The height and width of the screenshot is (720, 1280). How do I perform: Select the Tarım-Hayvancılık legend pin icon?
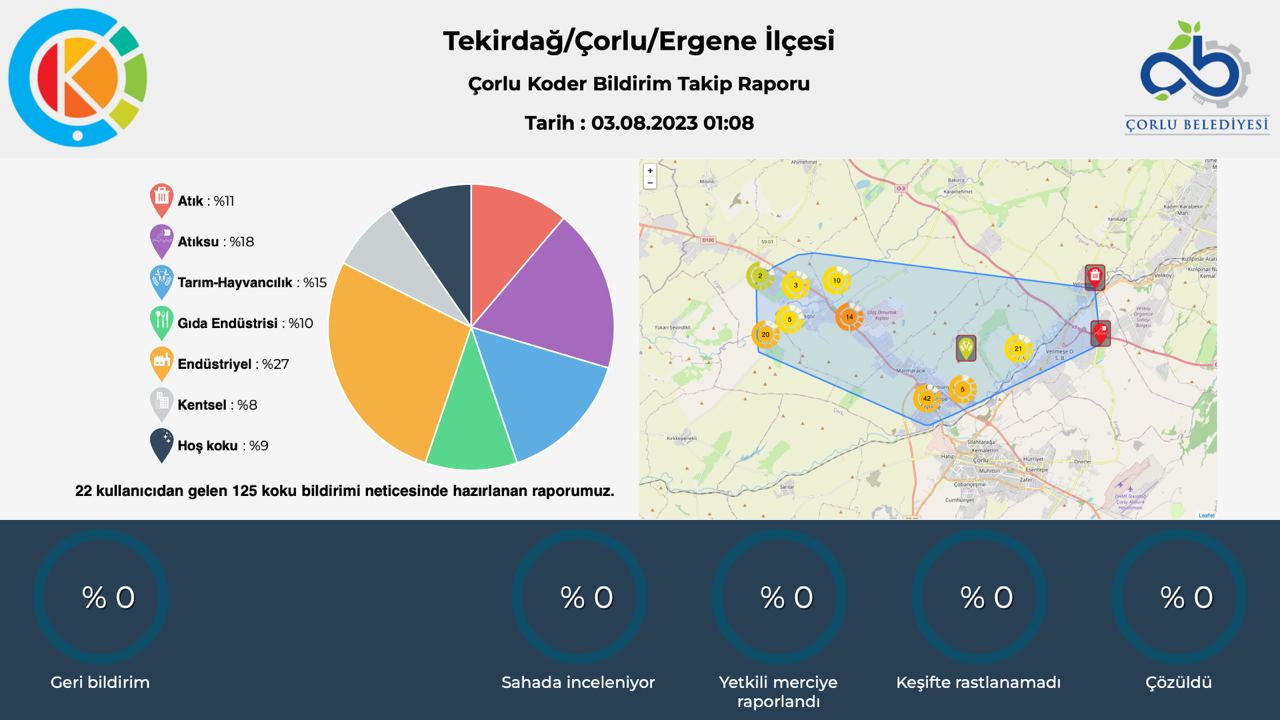pos(161,282)
